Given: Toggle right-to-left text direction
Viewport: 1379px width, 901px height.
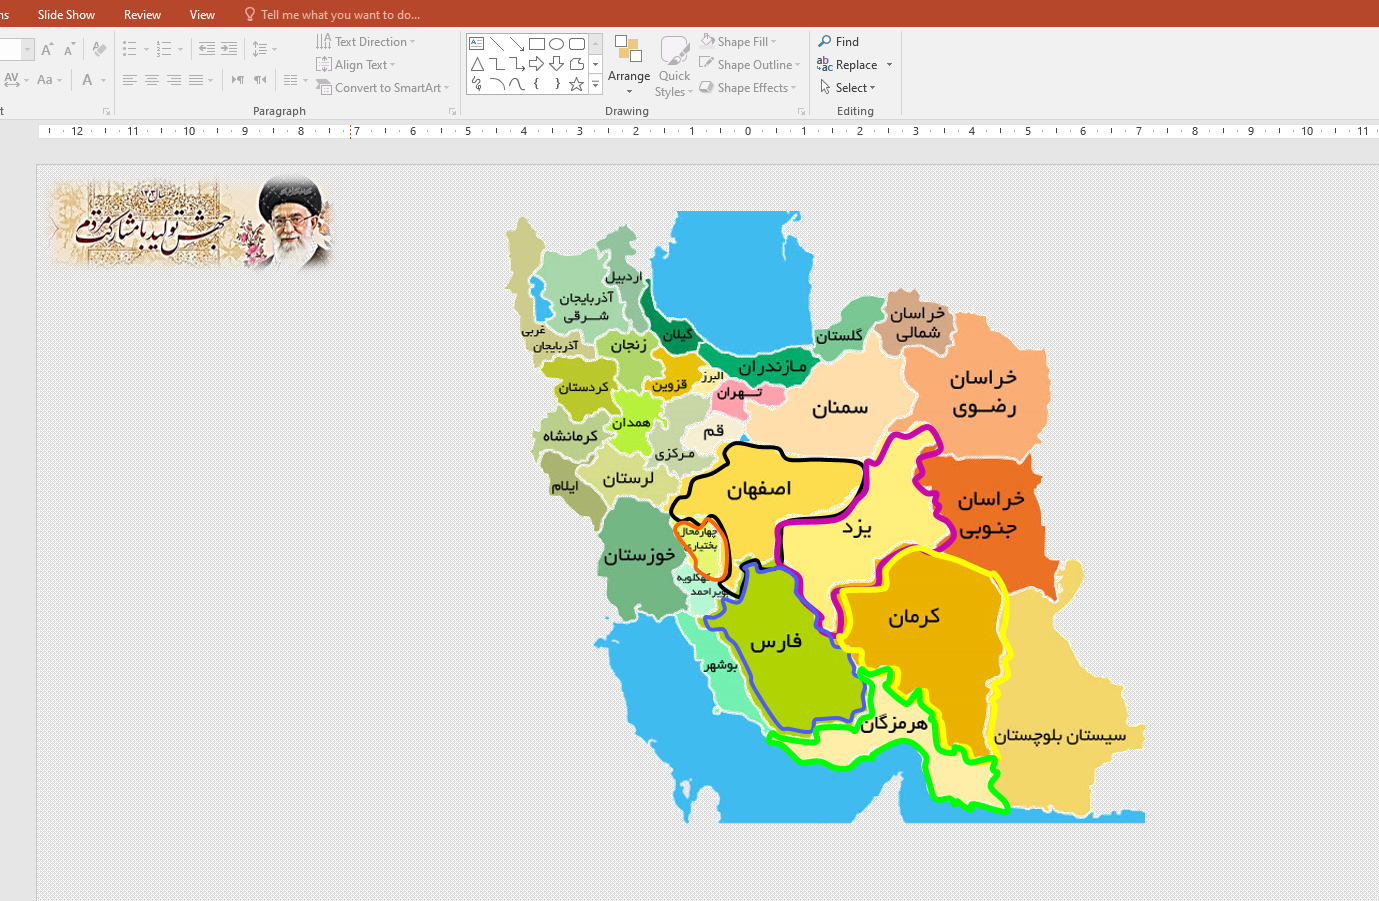Looking at the screenshot, I should (259, 80).
